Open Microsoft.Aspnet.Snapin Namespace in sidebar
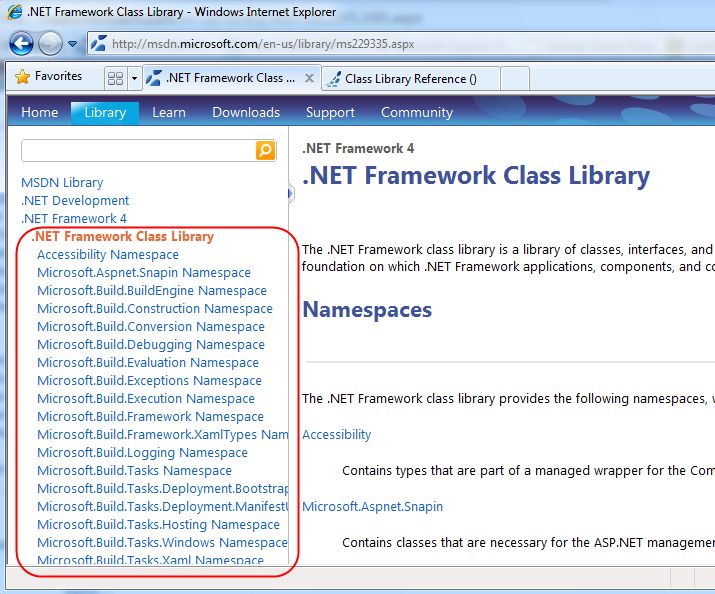The height and width of the screenshot is (594, 715). (x=144, y=272)
